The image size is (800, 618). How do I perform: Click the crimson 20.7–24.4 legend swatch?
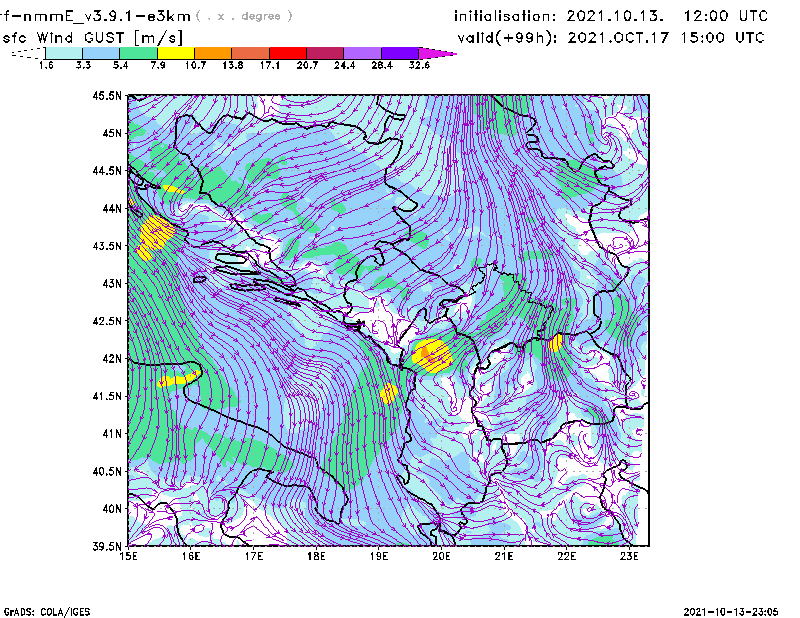point(325,53)
